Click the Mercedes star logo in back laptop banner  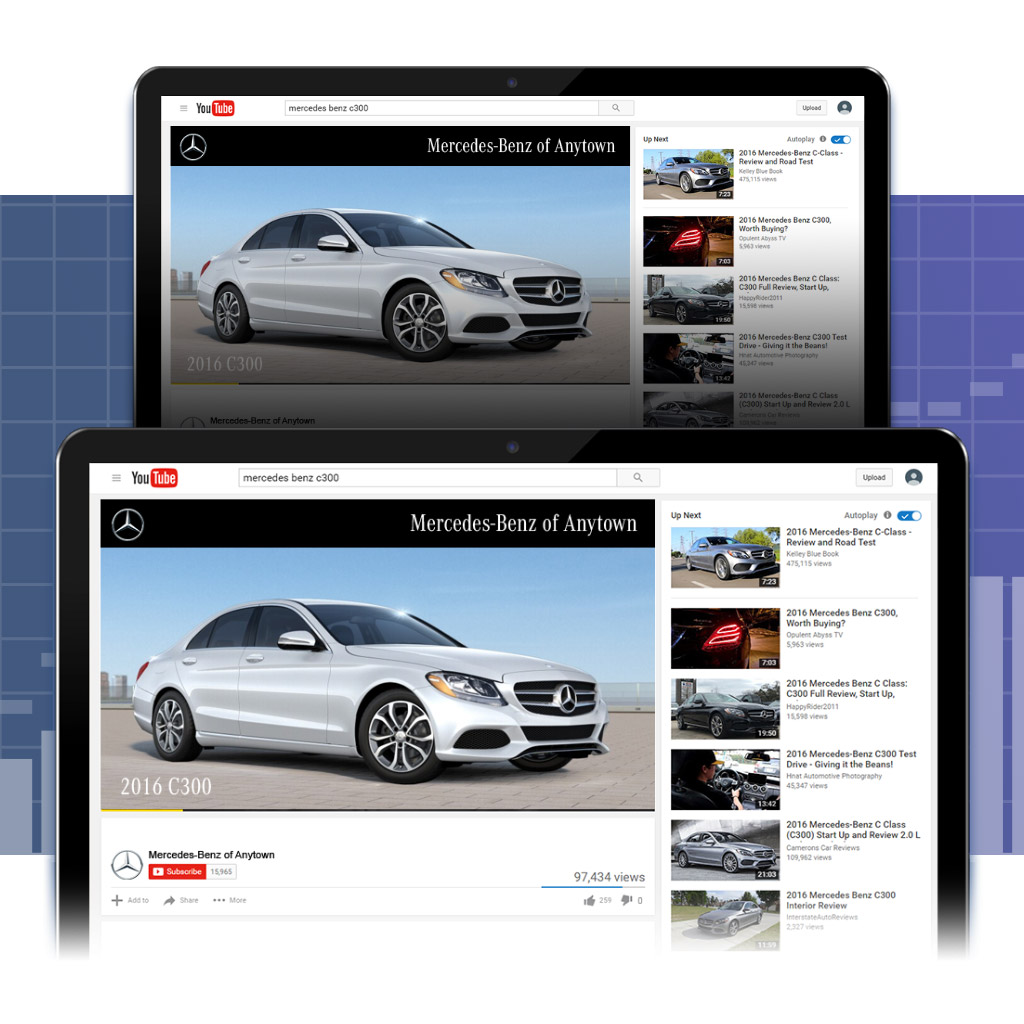pos(193,147)
